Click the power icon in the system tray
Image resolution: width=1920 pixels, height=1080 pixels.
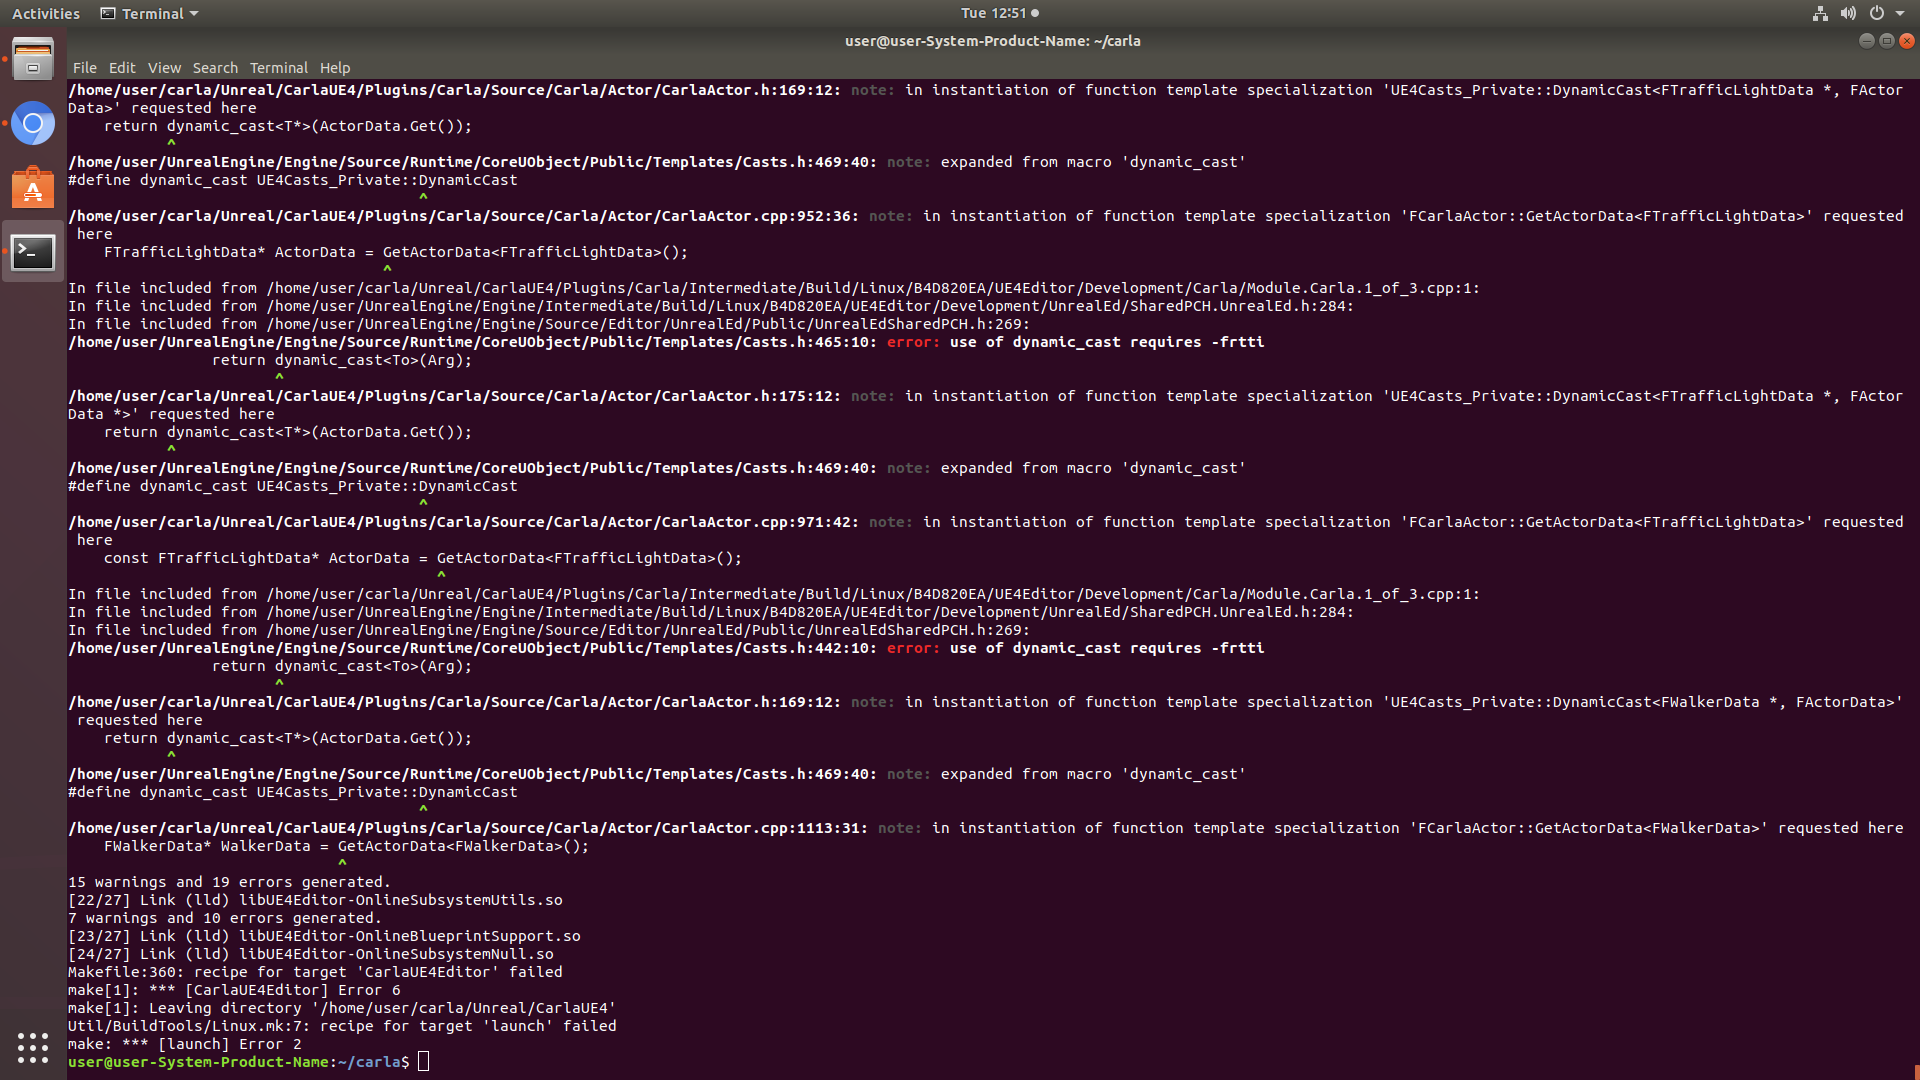pos(1879,13)
